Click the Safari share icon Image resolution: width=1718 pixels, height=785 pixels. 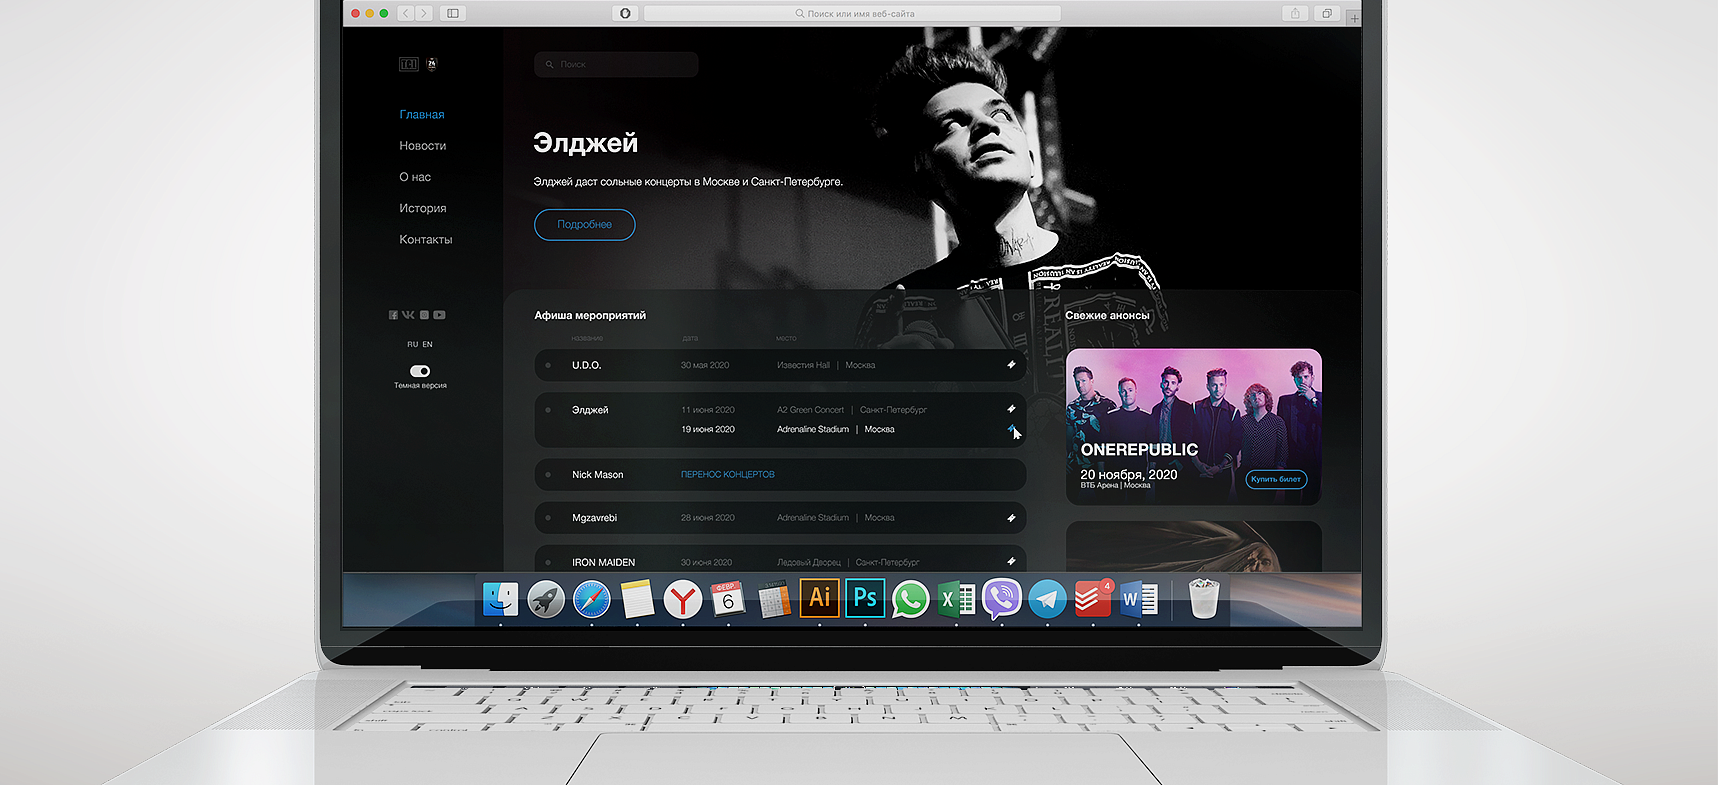[x=1295, y=13]
